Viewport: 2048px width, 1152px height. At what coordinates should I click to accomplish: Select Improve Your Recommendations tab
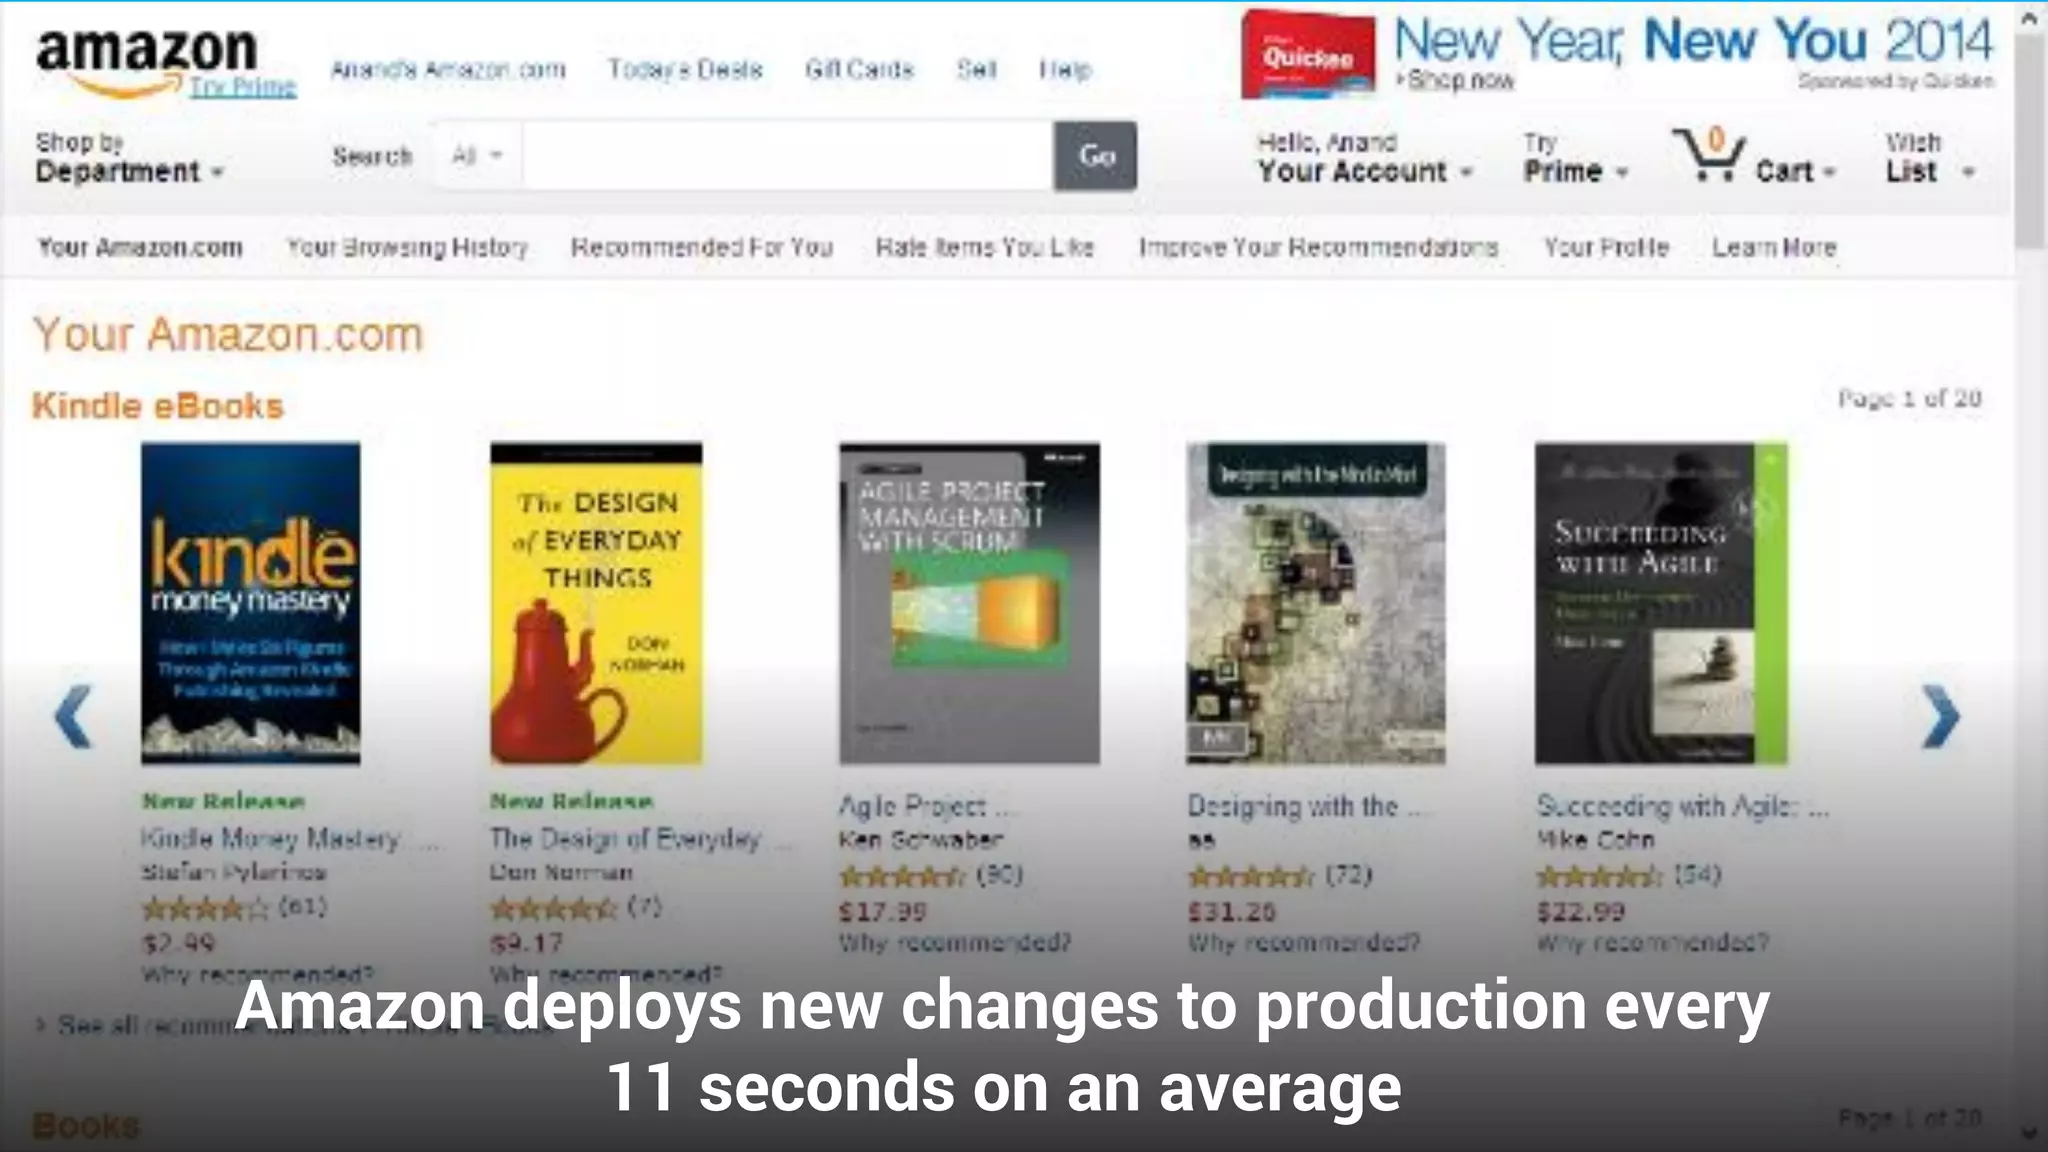click(1318, 247)
